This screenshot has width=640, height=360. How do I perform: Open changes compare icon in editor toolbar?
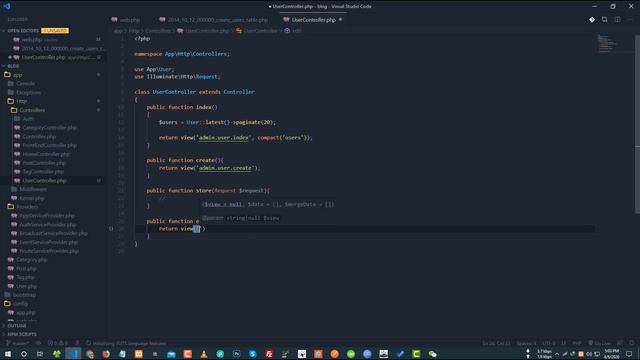(604, 20)
